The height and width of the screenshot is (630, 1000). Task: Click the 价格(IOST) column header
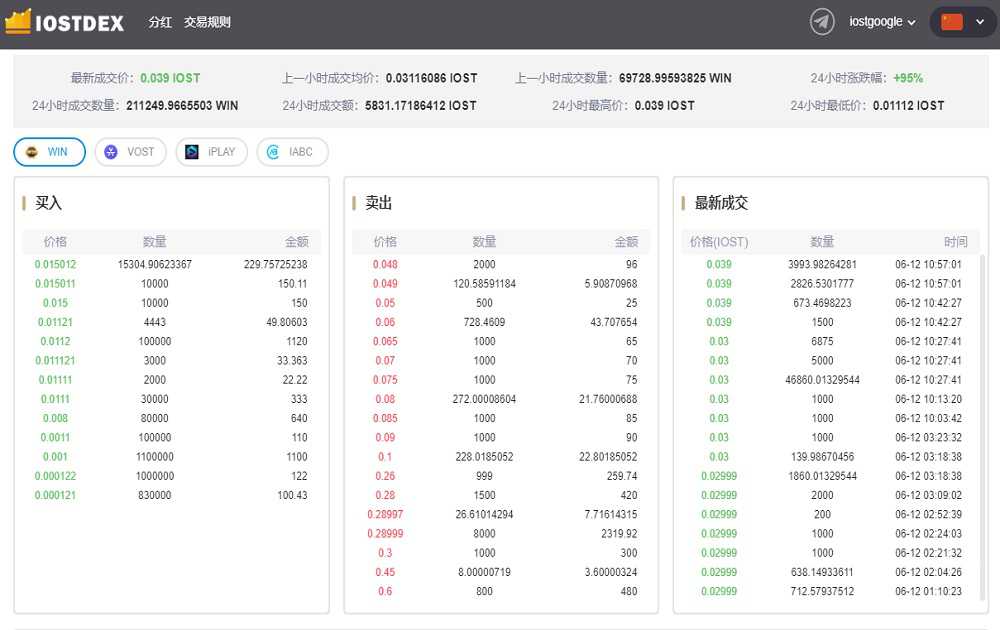719,242
